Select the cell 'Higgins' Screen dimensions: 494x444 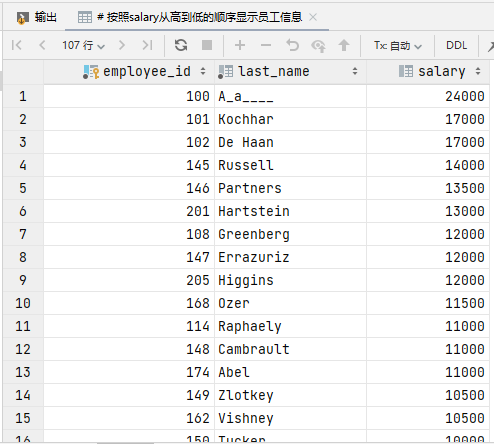(x=290, y=280)
